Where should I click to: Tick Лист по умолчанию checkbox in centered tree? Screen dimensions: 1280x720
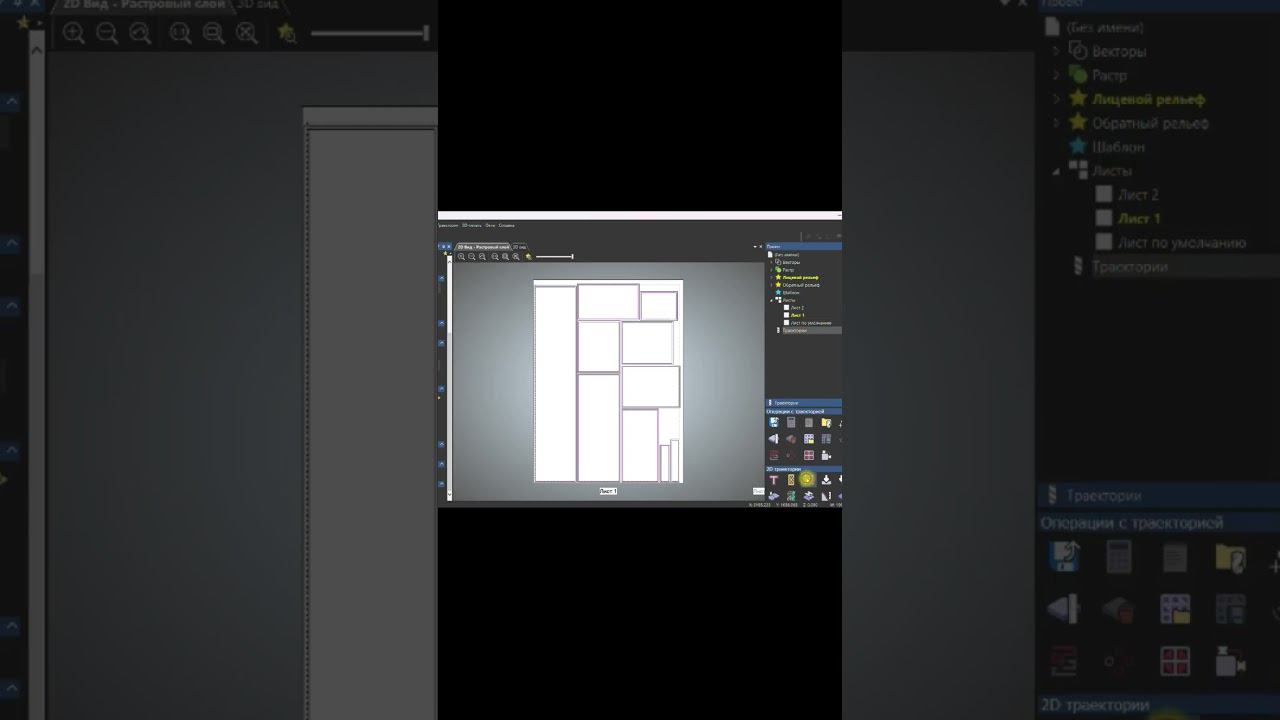[x=786, y=323]
